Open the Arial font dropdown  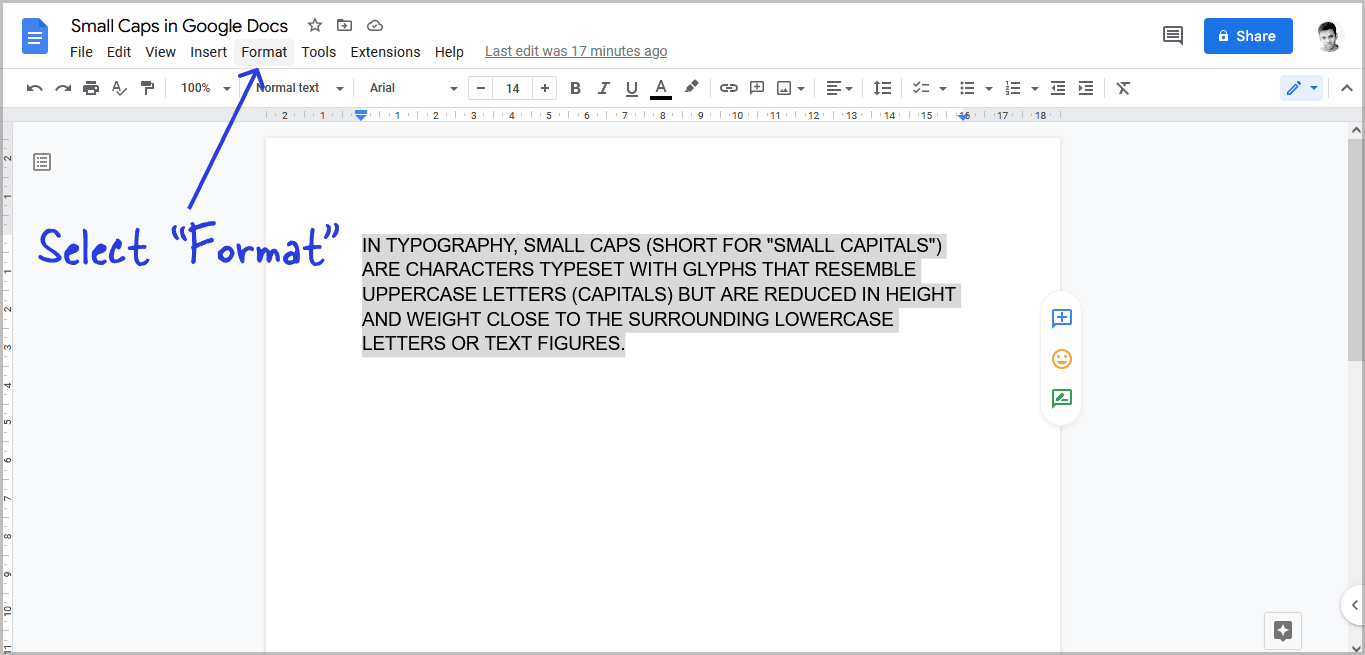413,88
